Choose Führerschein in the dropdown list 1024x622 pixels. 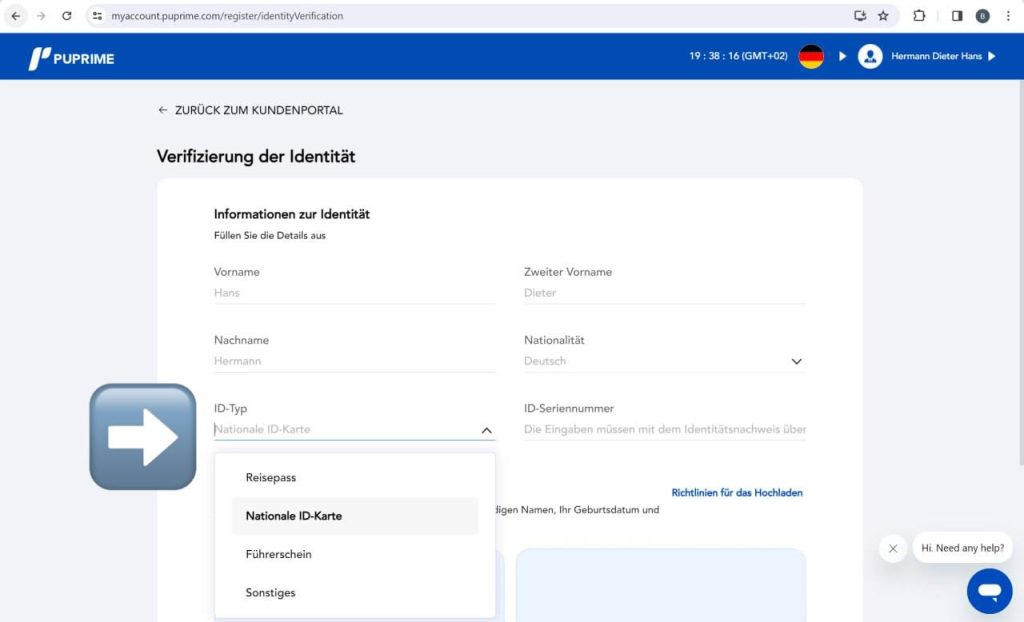278,555
